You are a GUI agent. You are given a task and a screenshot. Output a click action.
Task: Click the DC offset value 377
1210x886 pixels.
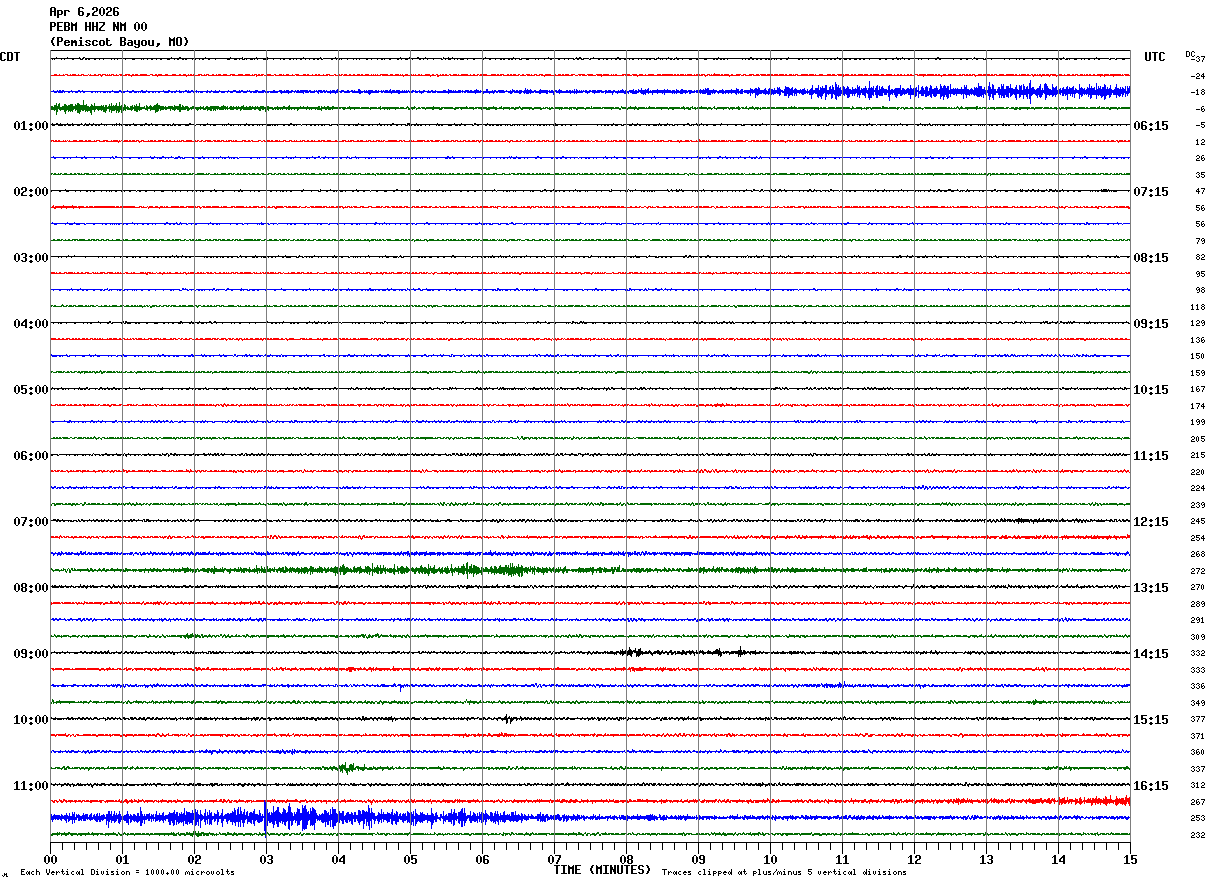tap(1197, 720)
